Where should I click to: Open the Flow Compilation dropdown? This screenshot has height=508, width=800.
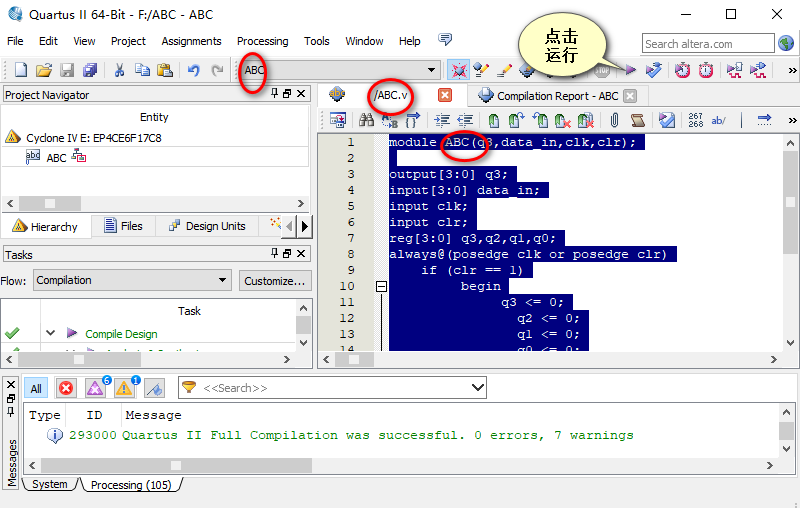[x=222, y=280]
